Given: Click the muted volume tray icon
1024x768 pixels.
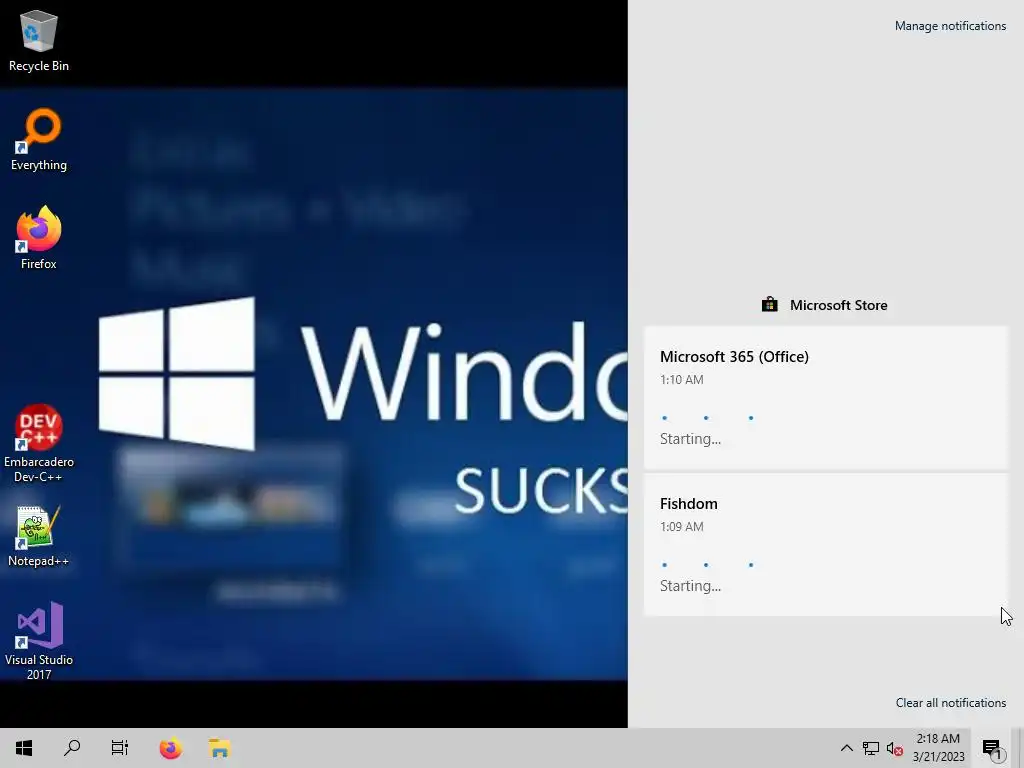Looking at the screenshot, I should point(895,749).
